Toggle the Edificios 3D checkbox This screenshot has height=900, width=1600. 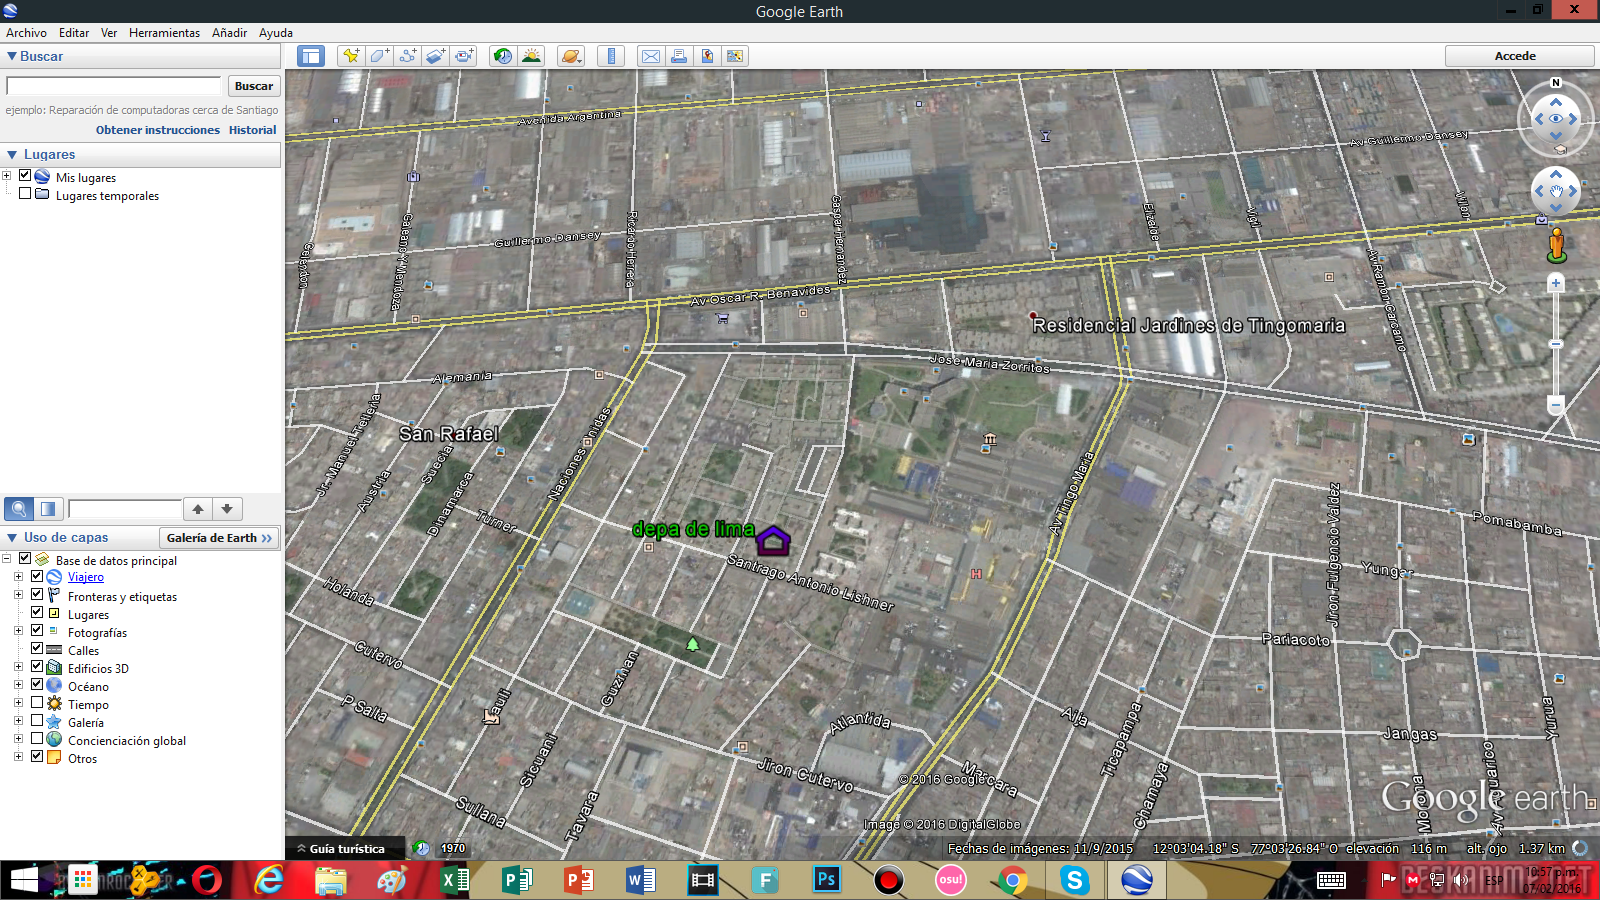37,667
